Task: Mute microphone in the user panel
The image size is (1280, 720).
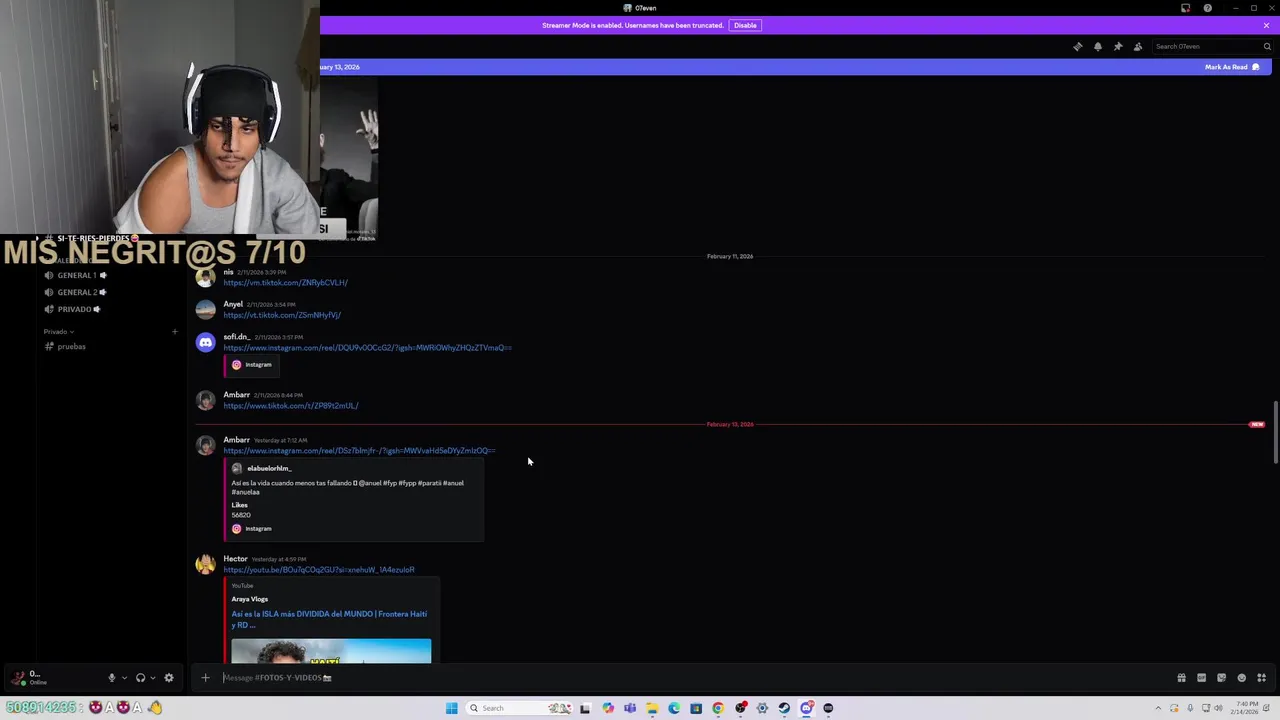Action: (112, 678)
